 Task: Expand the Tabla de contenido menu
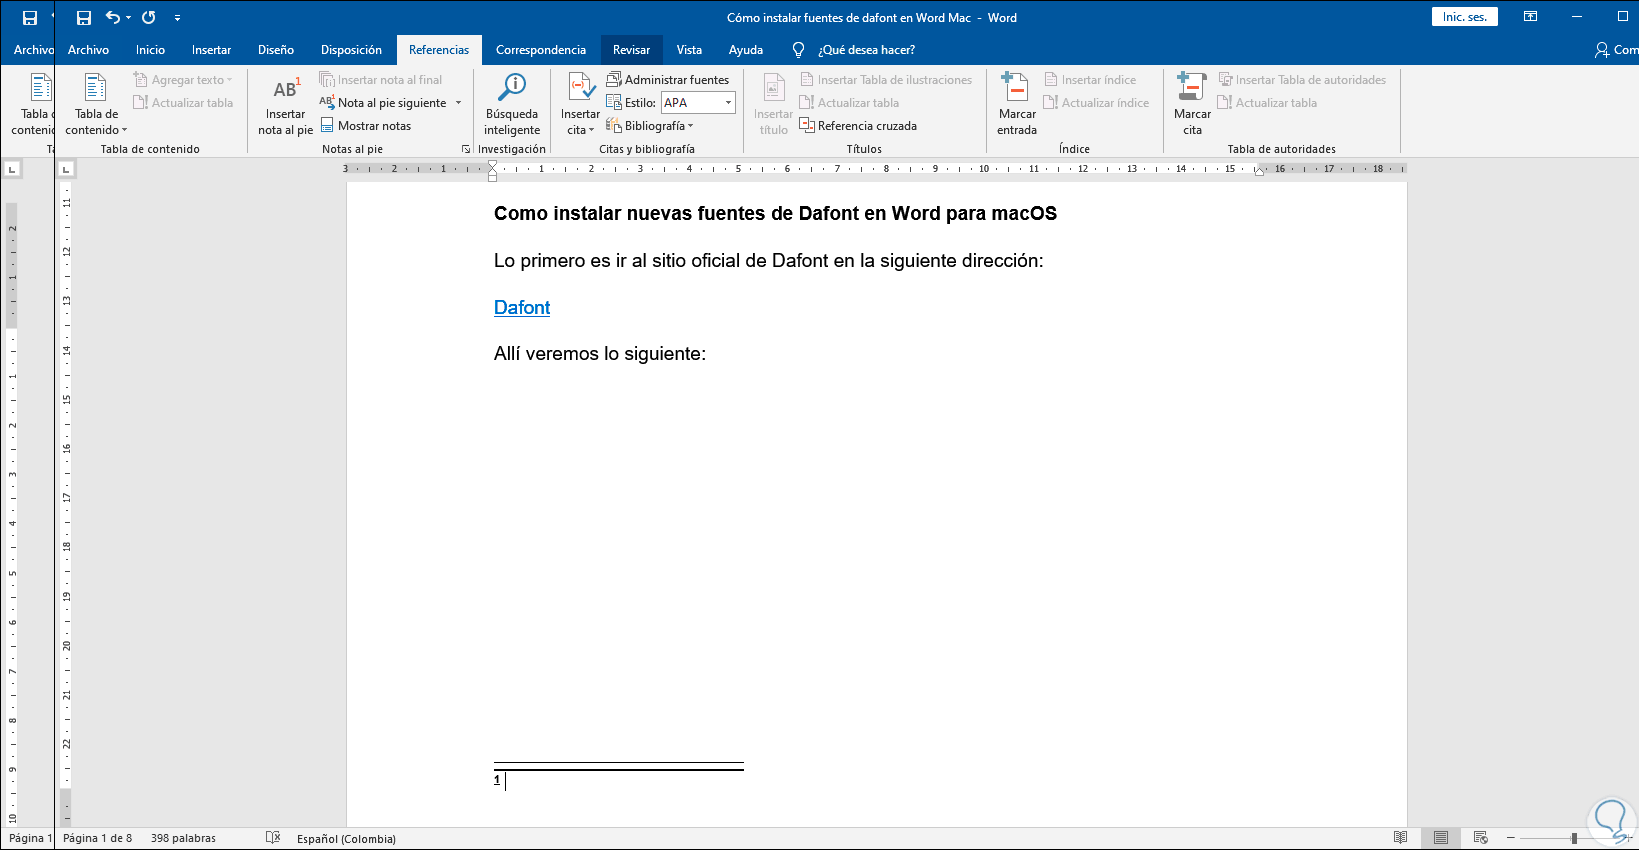pyautogui.click(x=96, y=104)
